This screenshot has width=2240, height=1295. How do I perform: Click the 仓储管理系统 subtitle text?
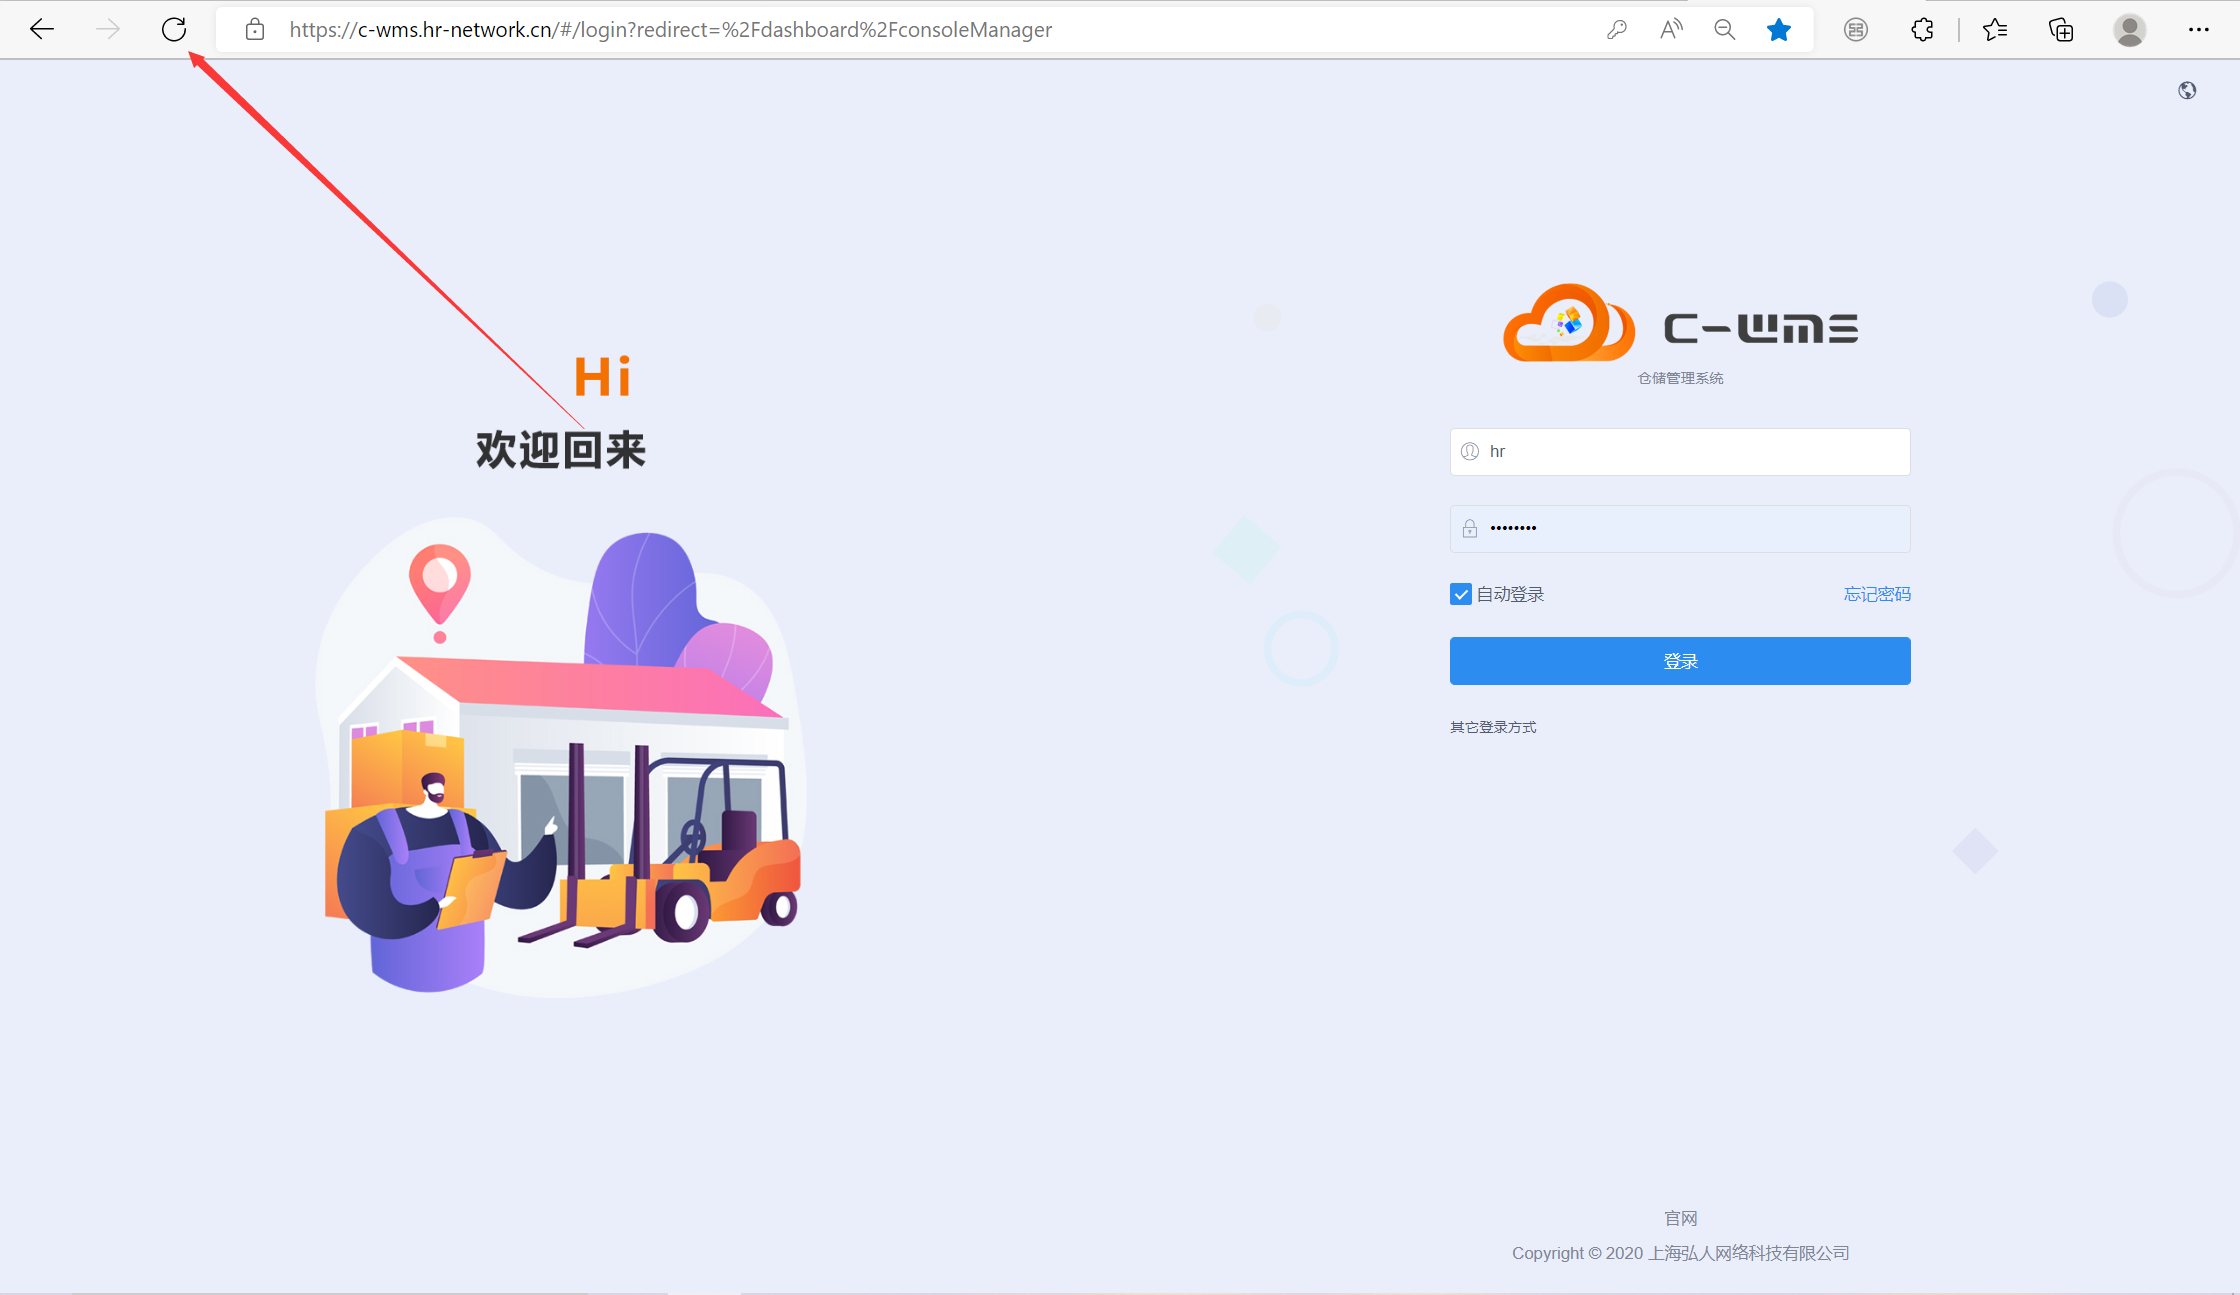point(1680,379)
